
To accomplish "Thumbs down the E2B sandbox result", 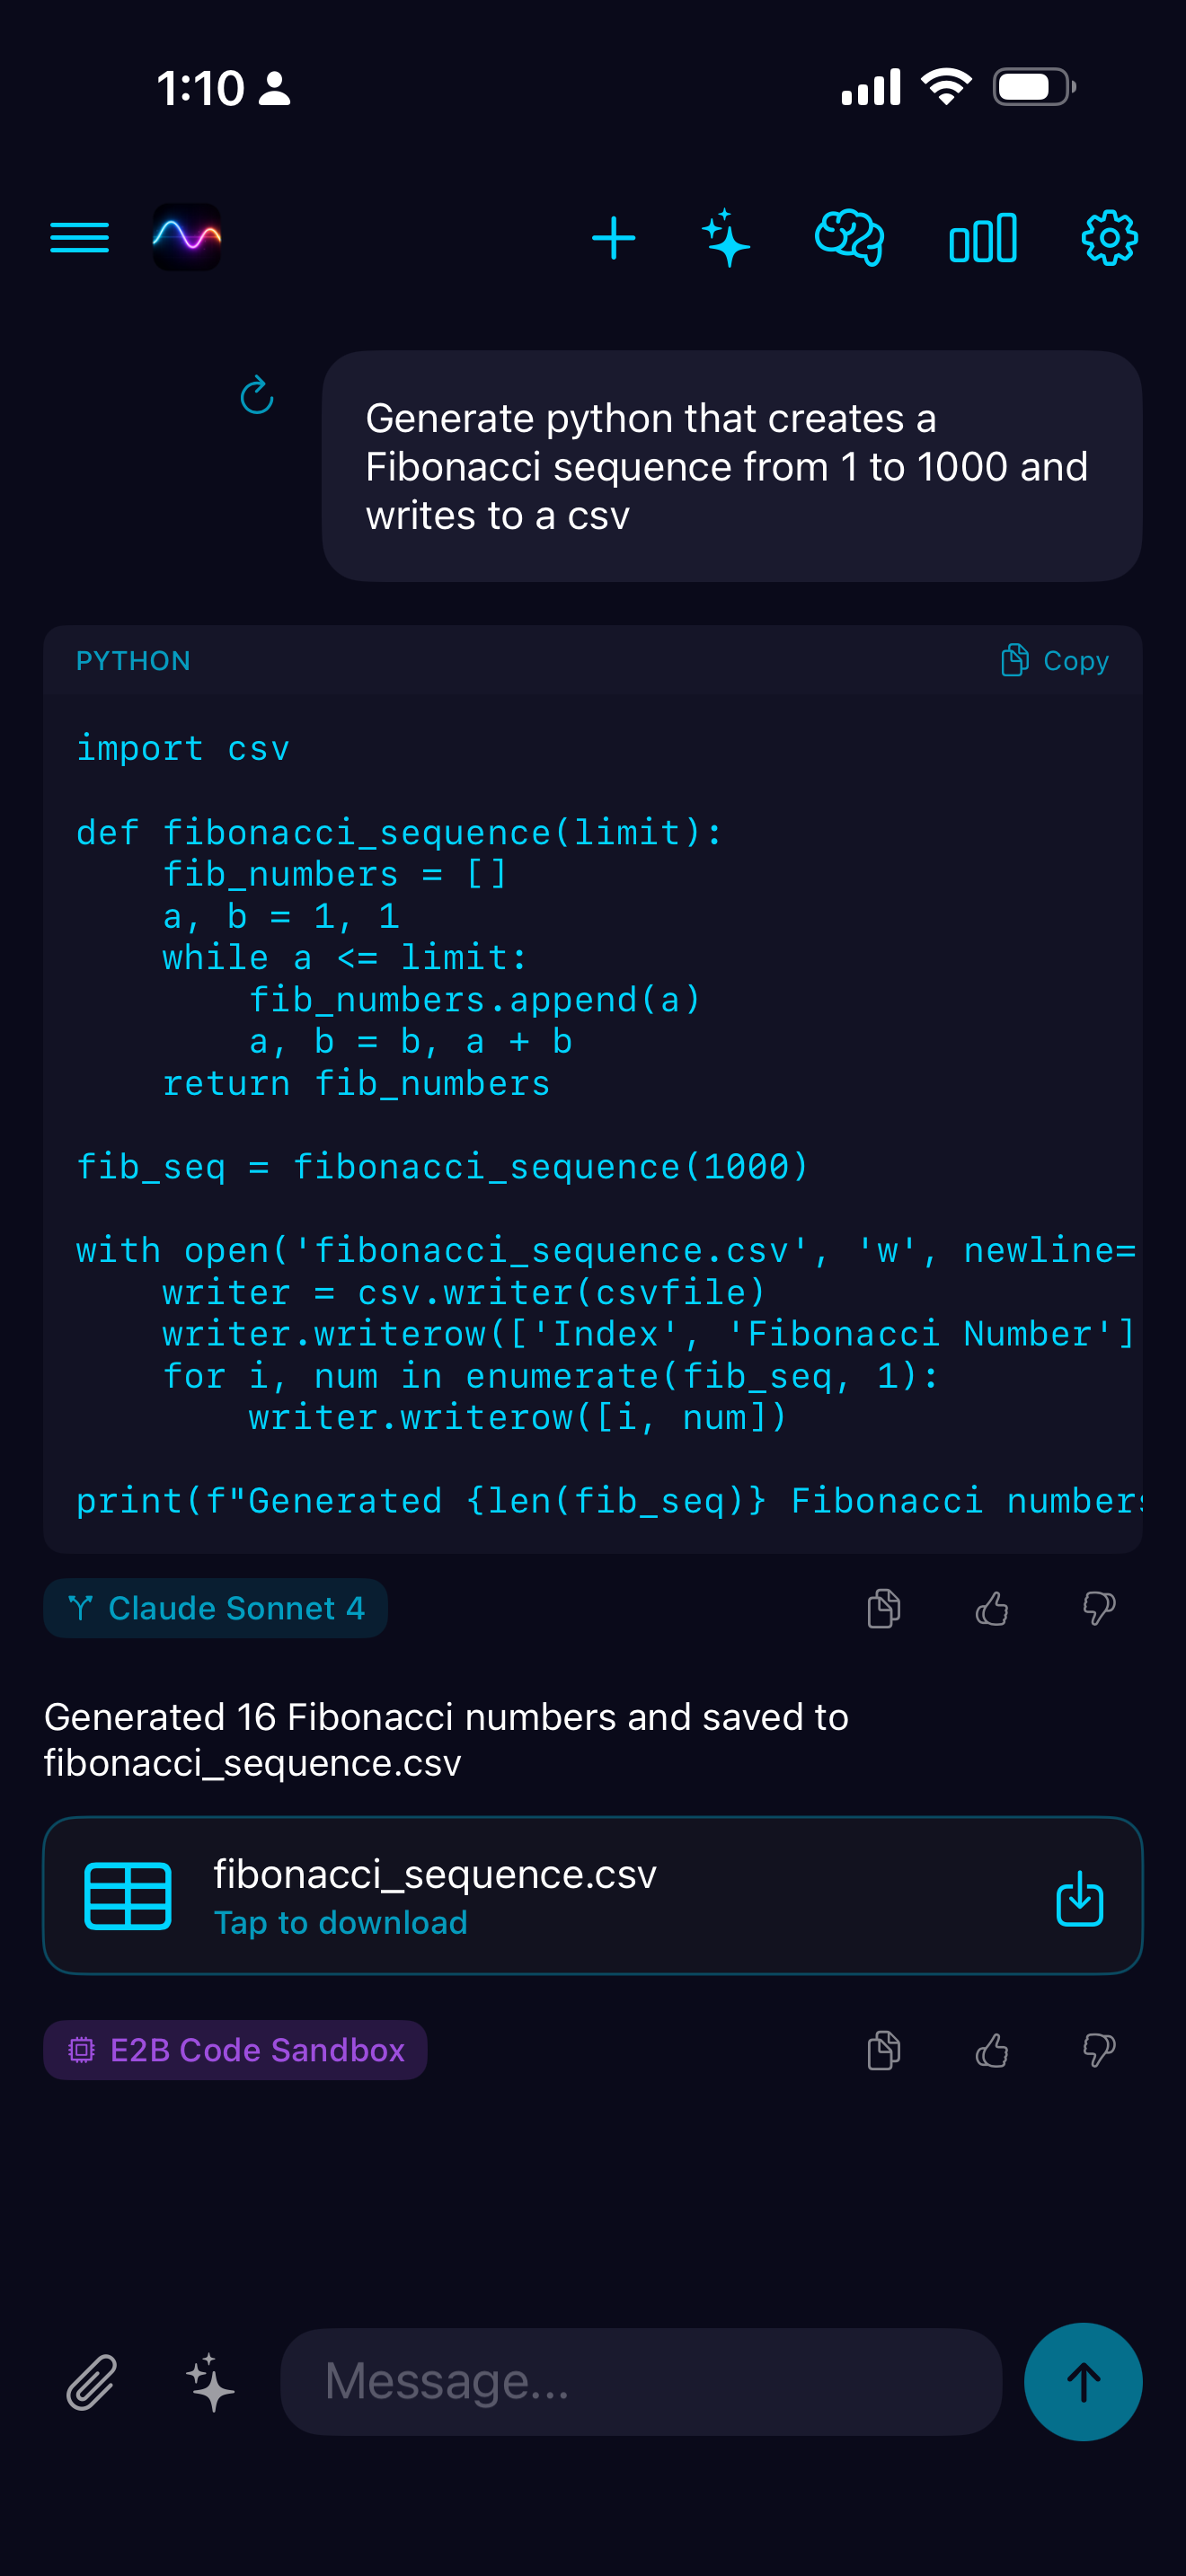I will pos(1097,2050).
